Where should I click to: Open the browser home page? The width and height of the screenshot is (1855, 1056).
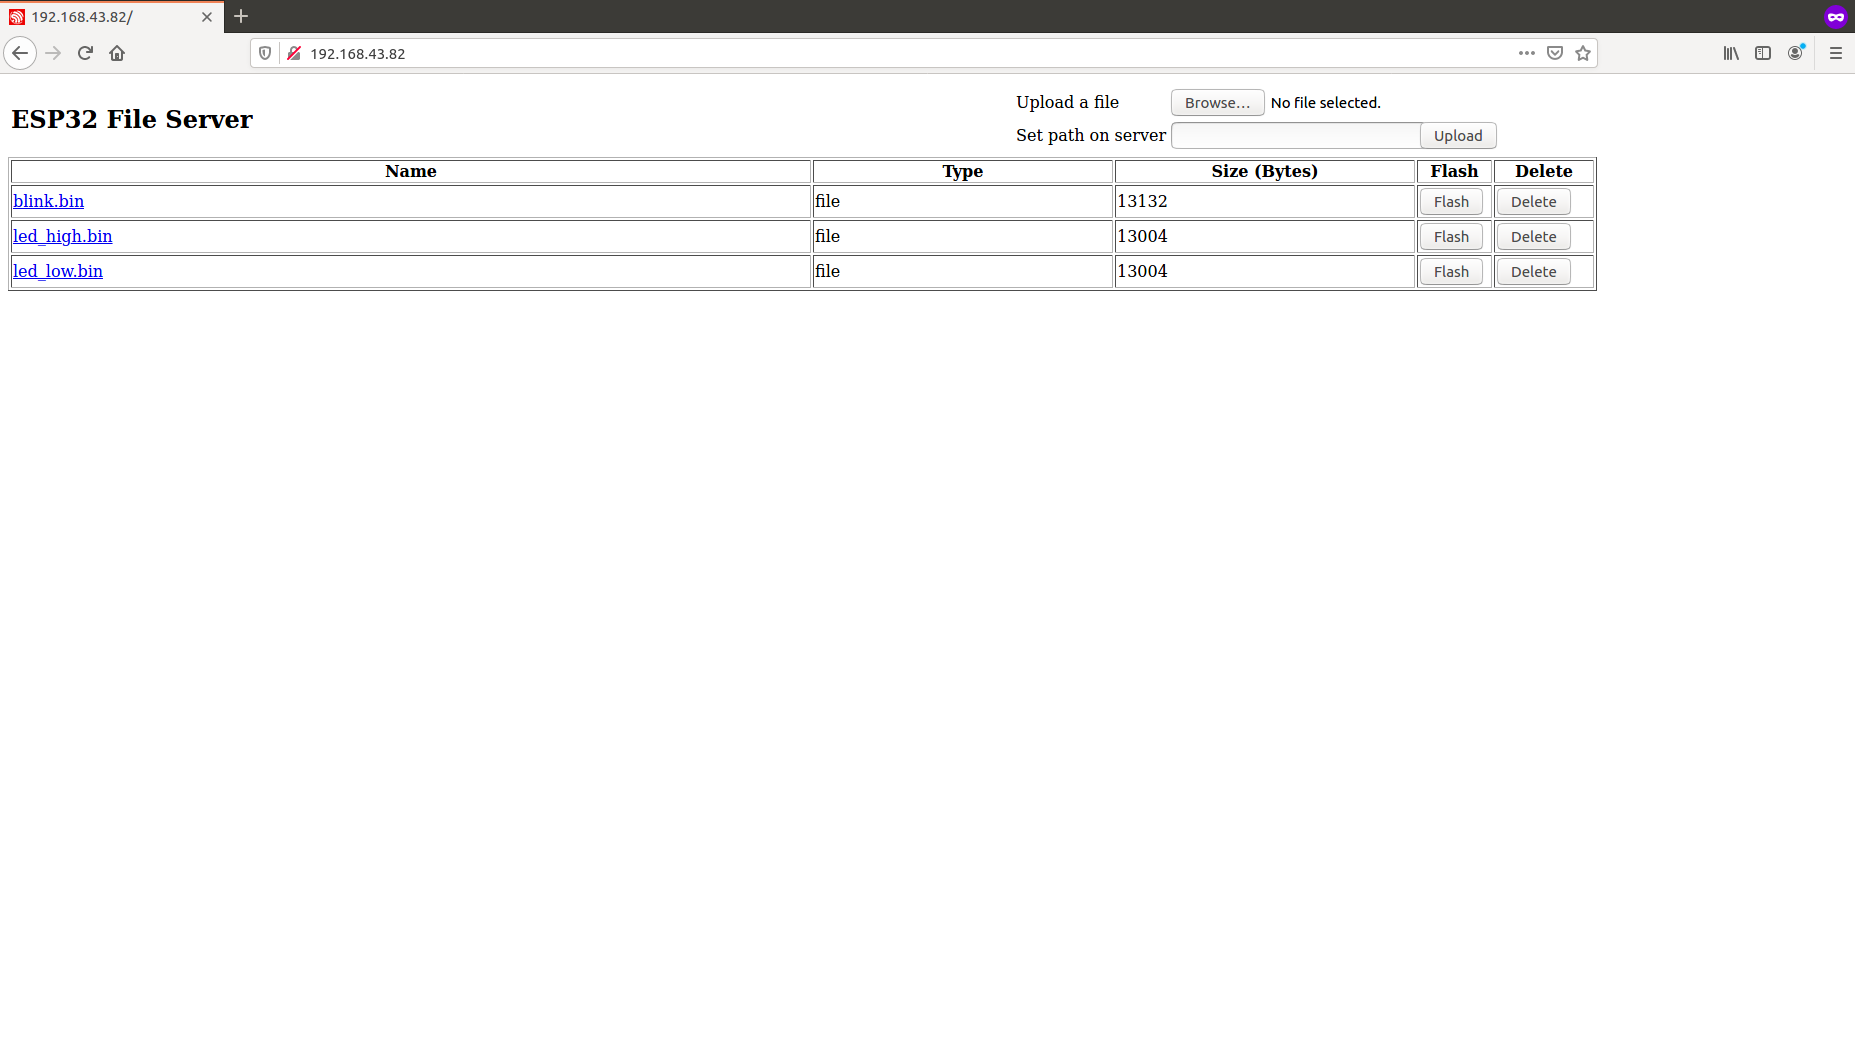[x=117, y=53]
